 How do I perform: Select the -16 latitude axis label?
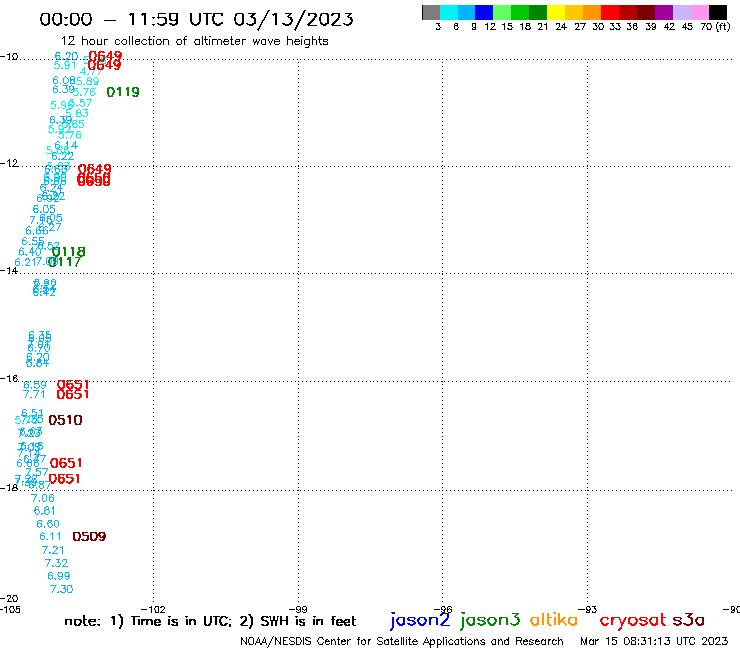click(9, 379)
